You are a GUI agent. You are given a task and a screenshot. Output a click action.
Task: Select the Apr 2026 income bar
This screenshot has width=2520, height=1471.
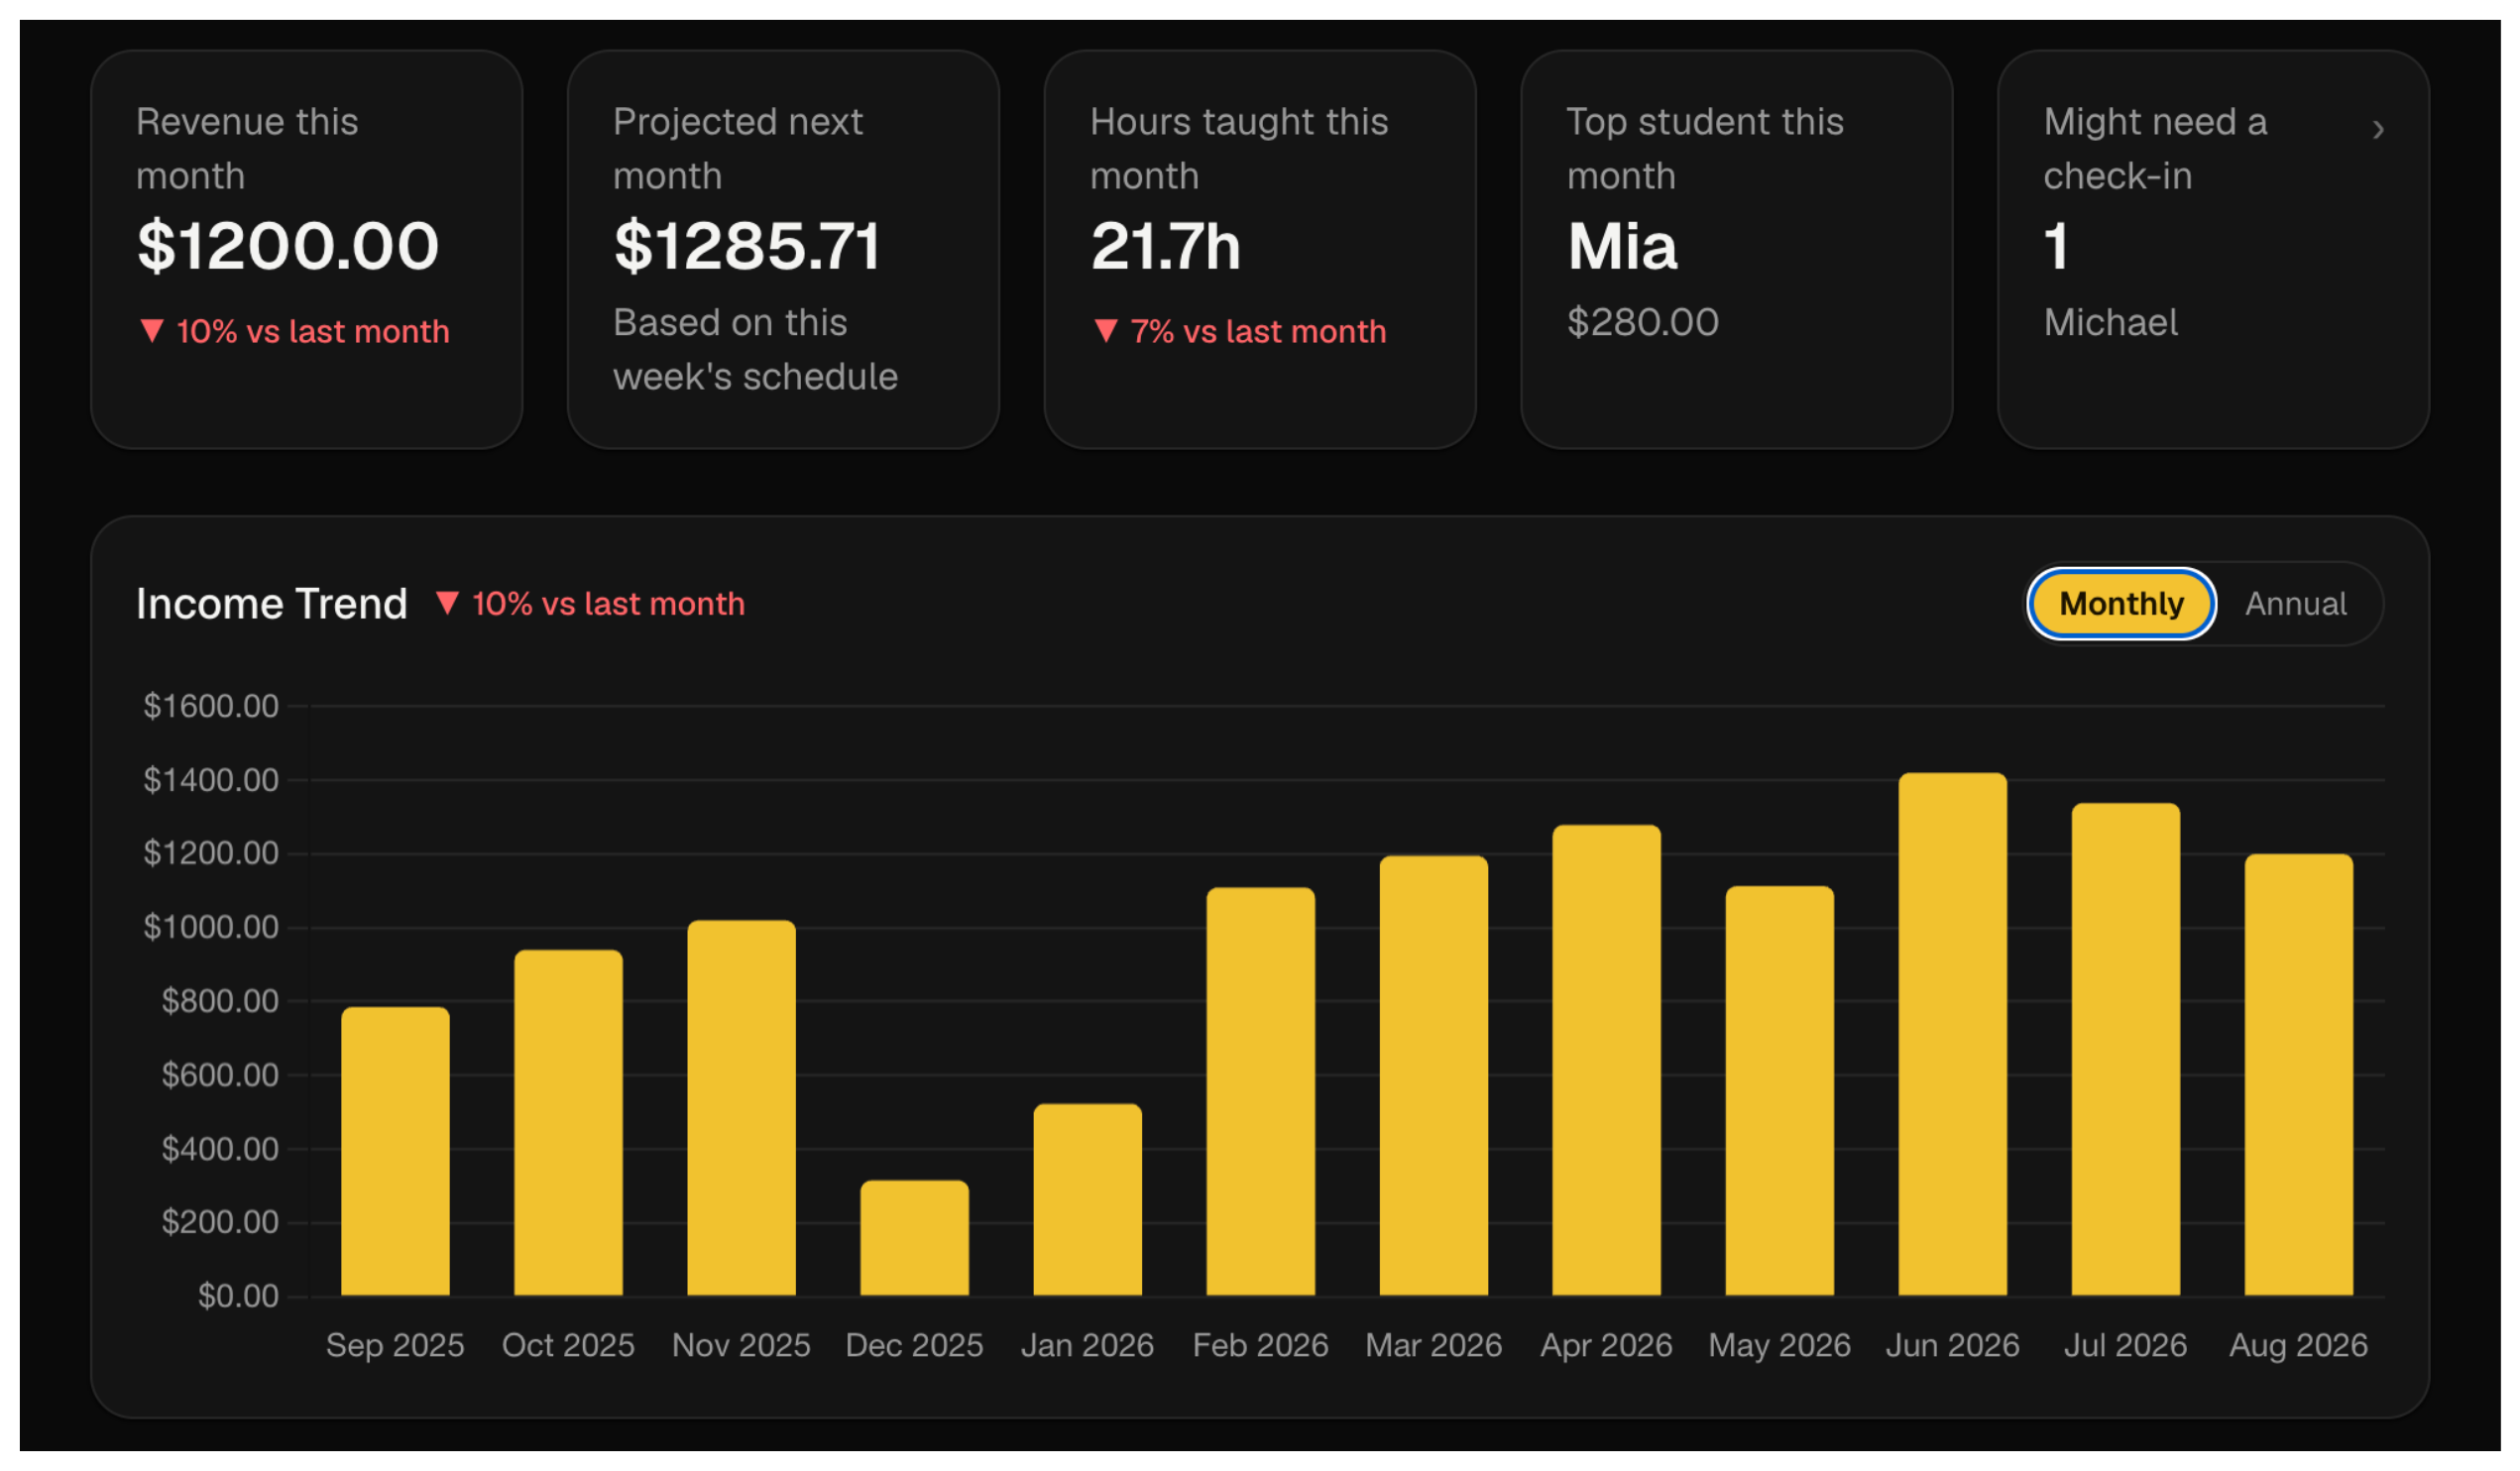pos(1606,1060)
